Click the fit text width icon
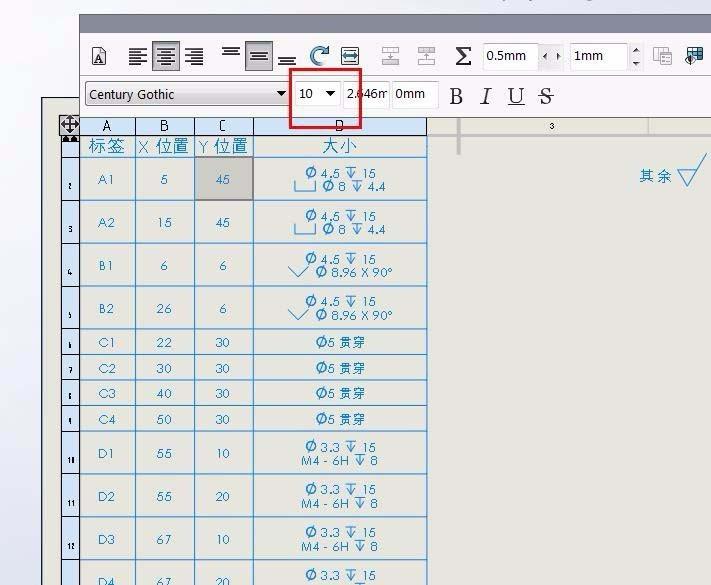 [350, 56]
